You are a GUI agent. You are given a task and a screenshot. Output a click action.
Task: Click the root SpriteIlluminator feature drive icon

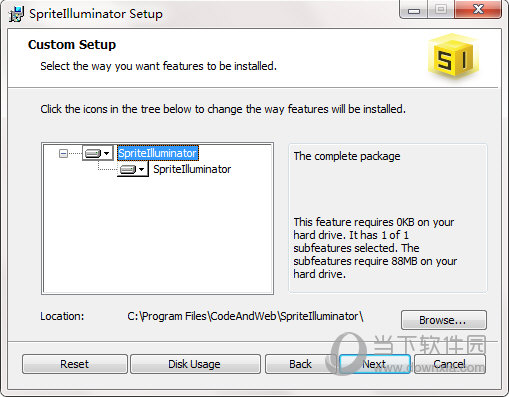(x=93, y=153)
